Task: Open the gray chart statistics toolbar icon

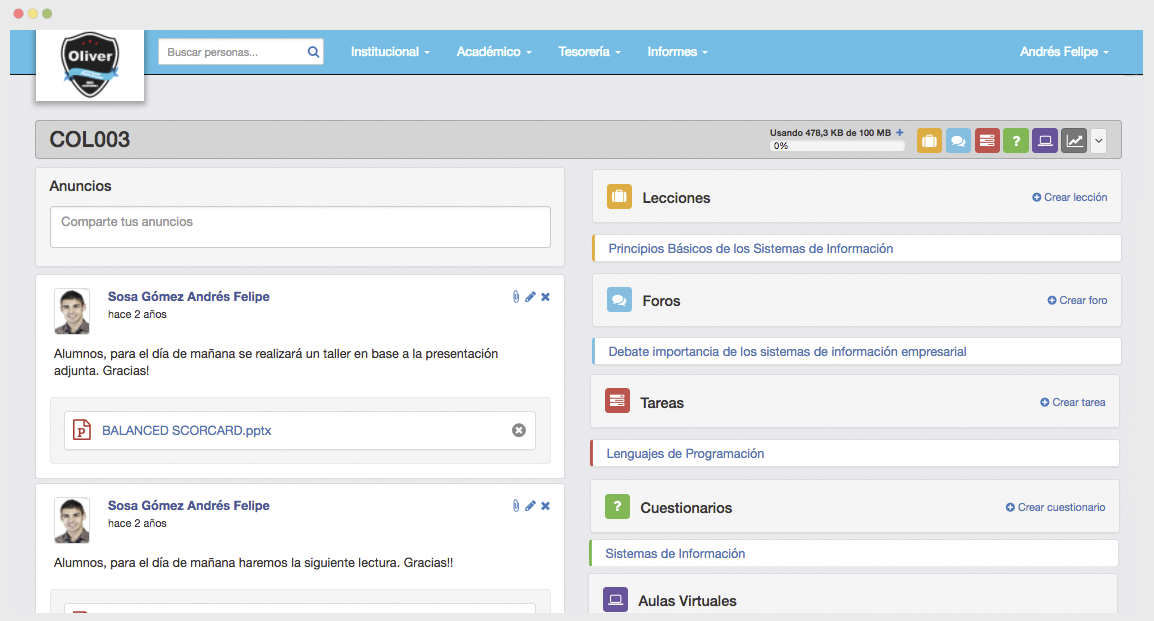Action: click(x=1074, y=140)
